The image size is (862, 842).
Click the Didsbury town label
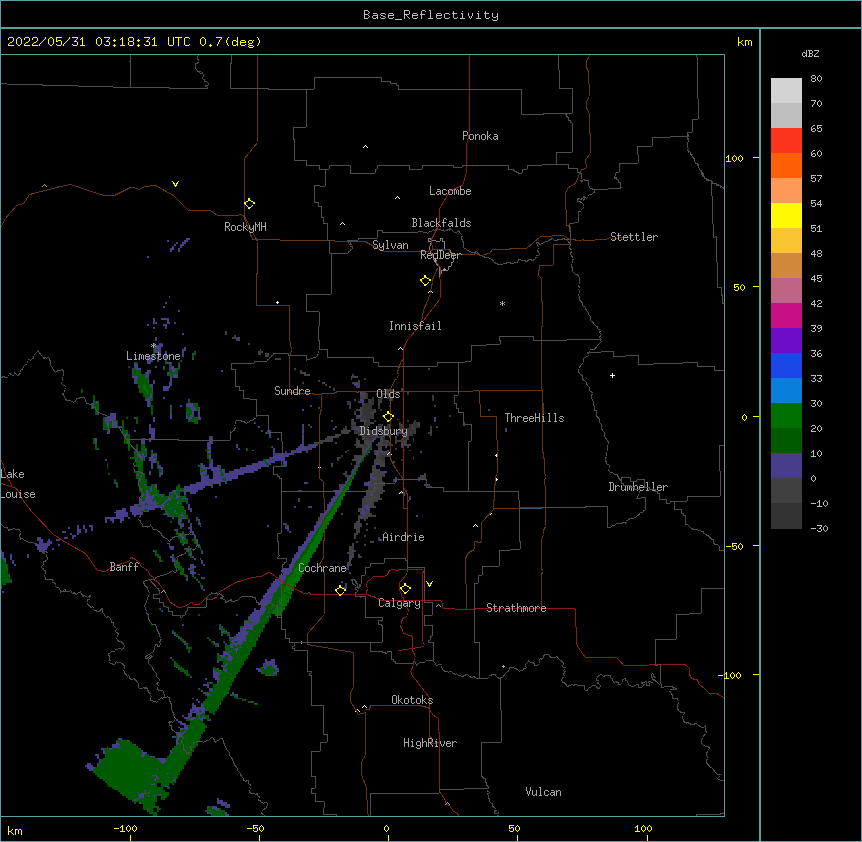tap(383, 431)
